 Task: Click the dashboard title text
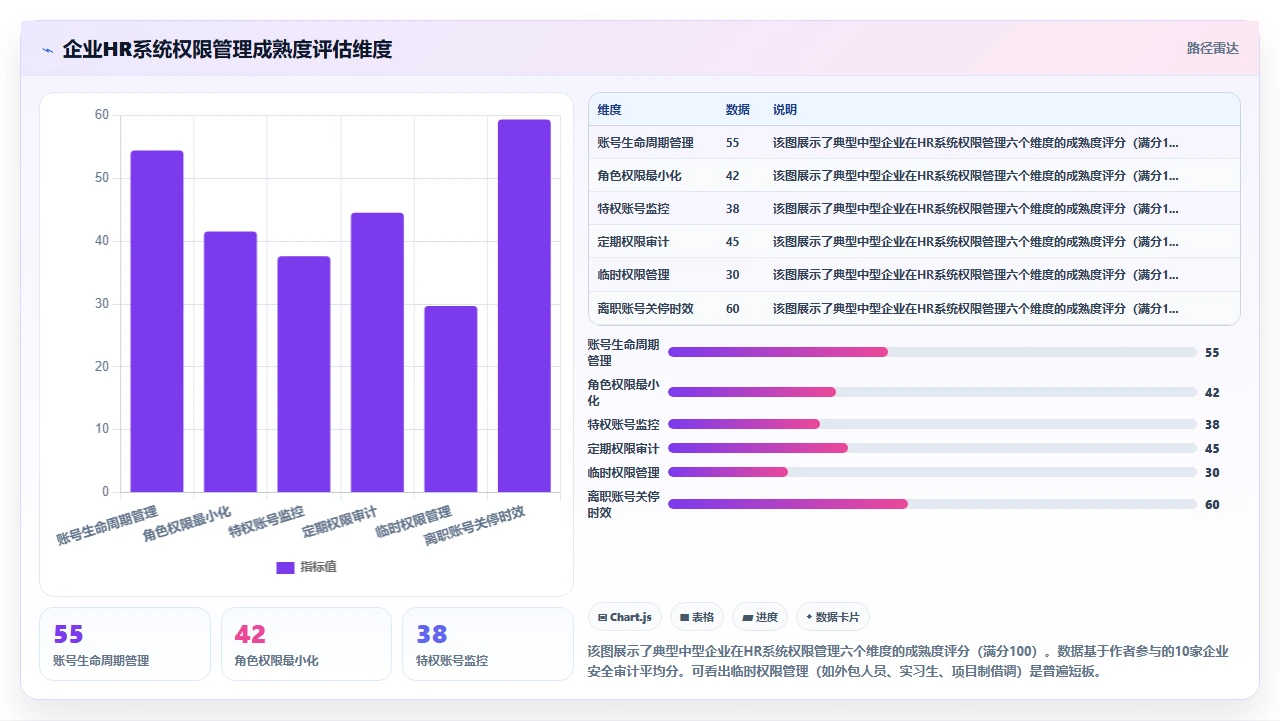227,49
